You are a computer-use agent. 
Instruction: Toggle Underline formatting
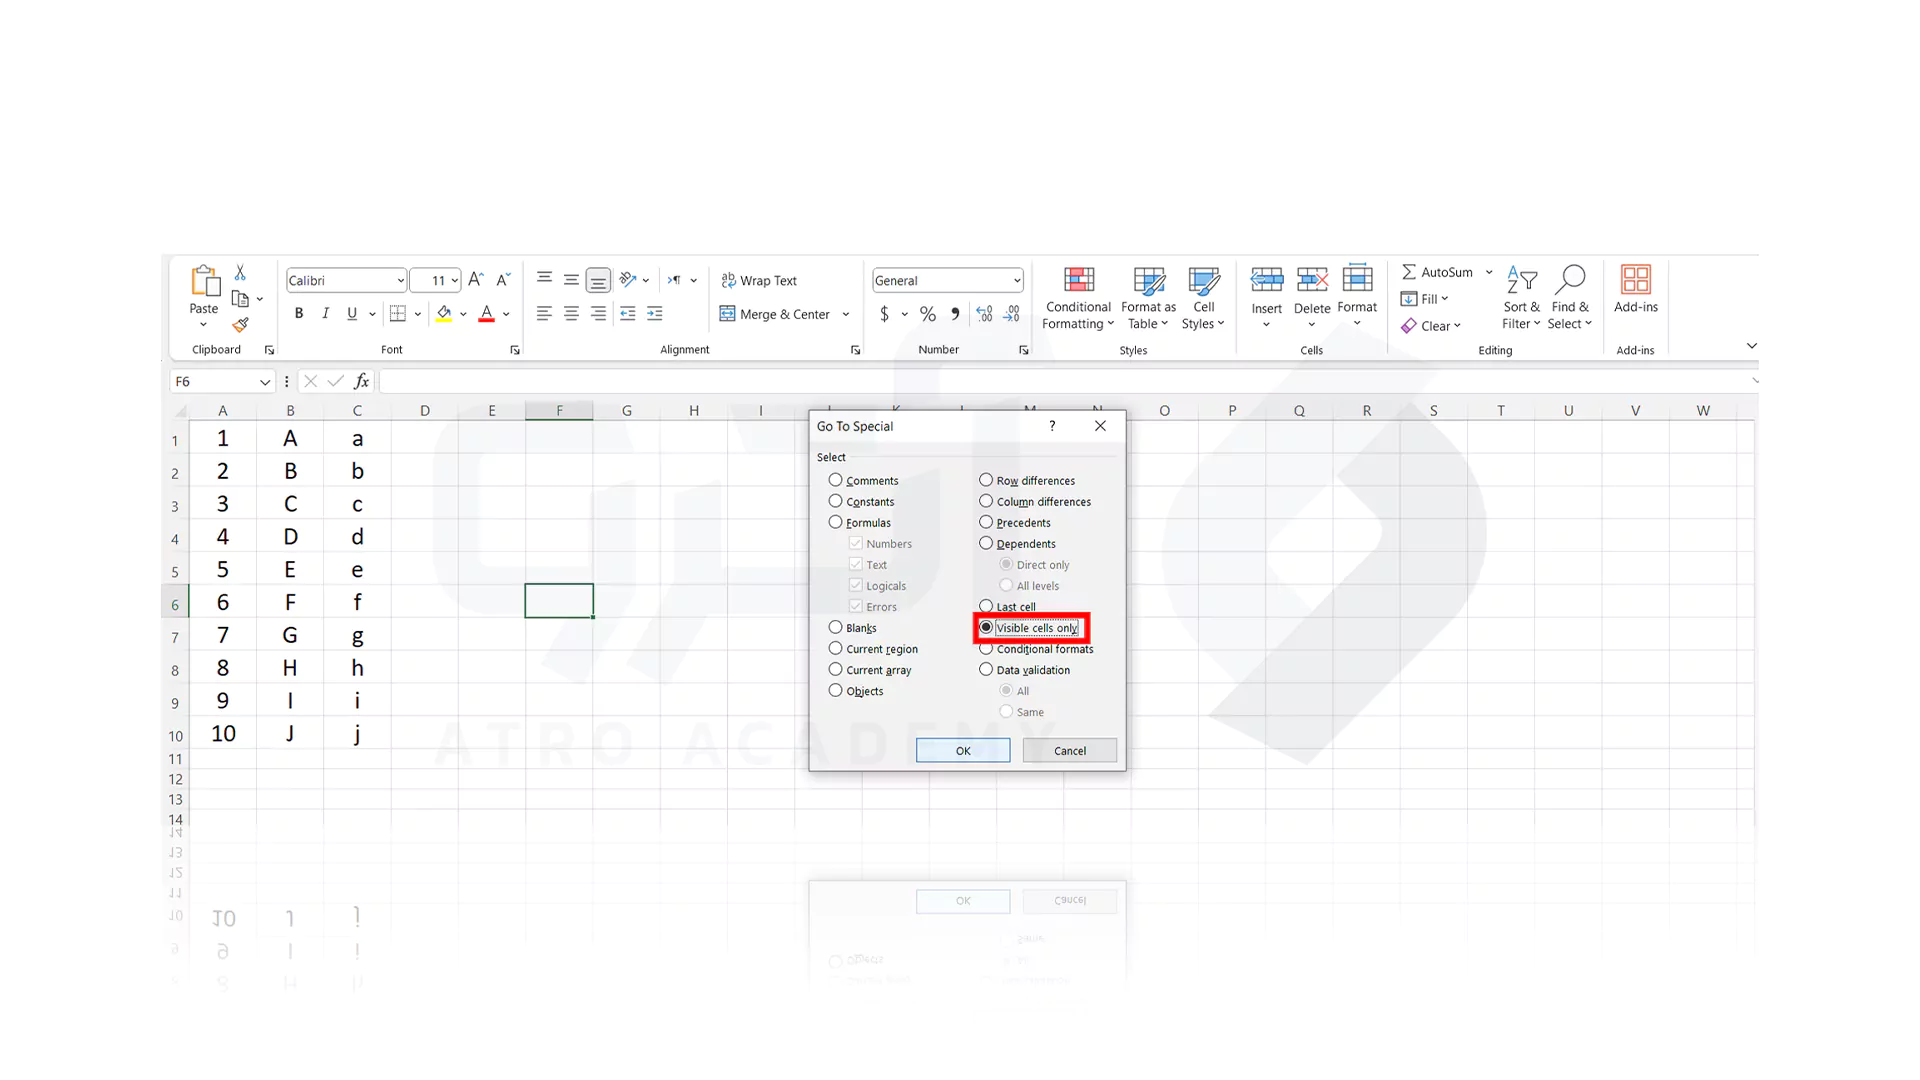(x=352, y=314)
